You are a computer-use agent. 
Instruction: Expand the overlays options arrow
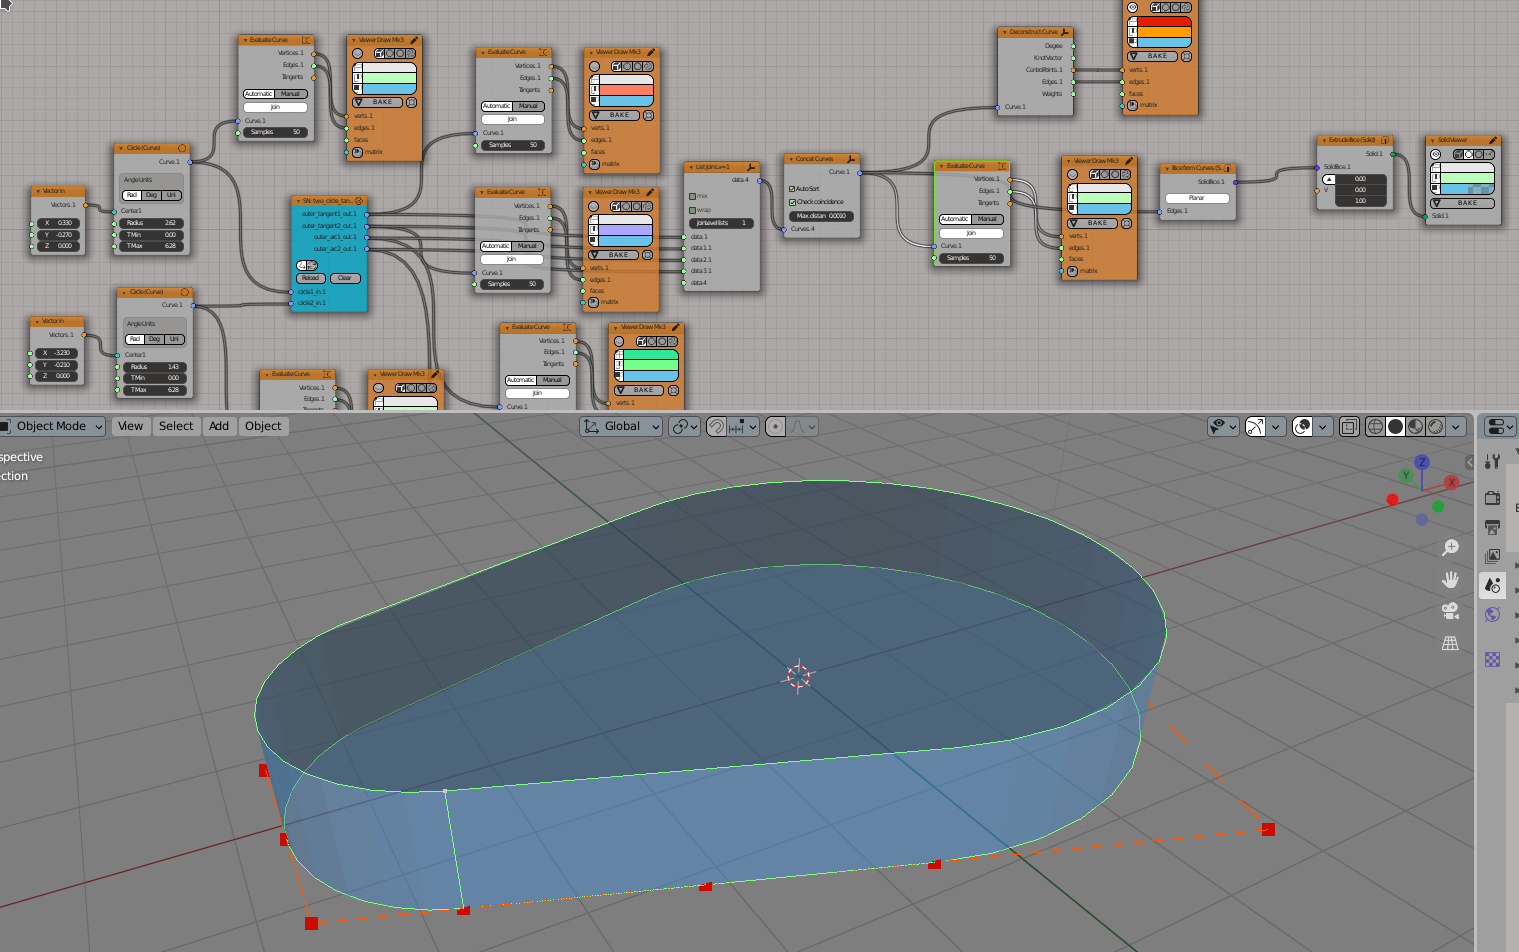coord(1323,427)
